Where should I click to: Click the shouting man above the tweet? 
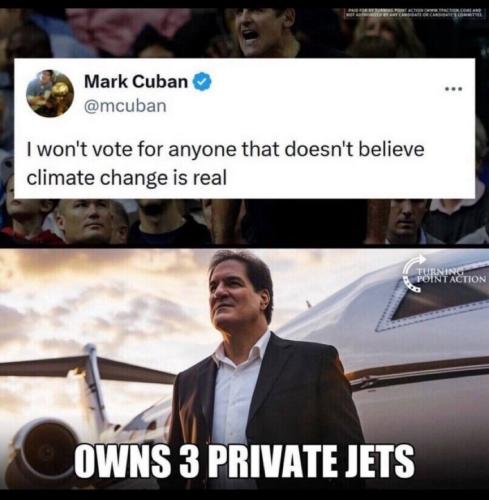(263, 32)
